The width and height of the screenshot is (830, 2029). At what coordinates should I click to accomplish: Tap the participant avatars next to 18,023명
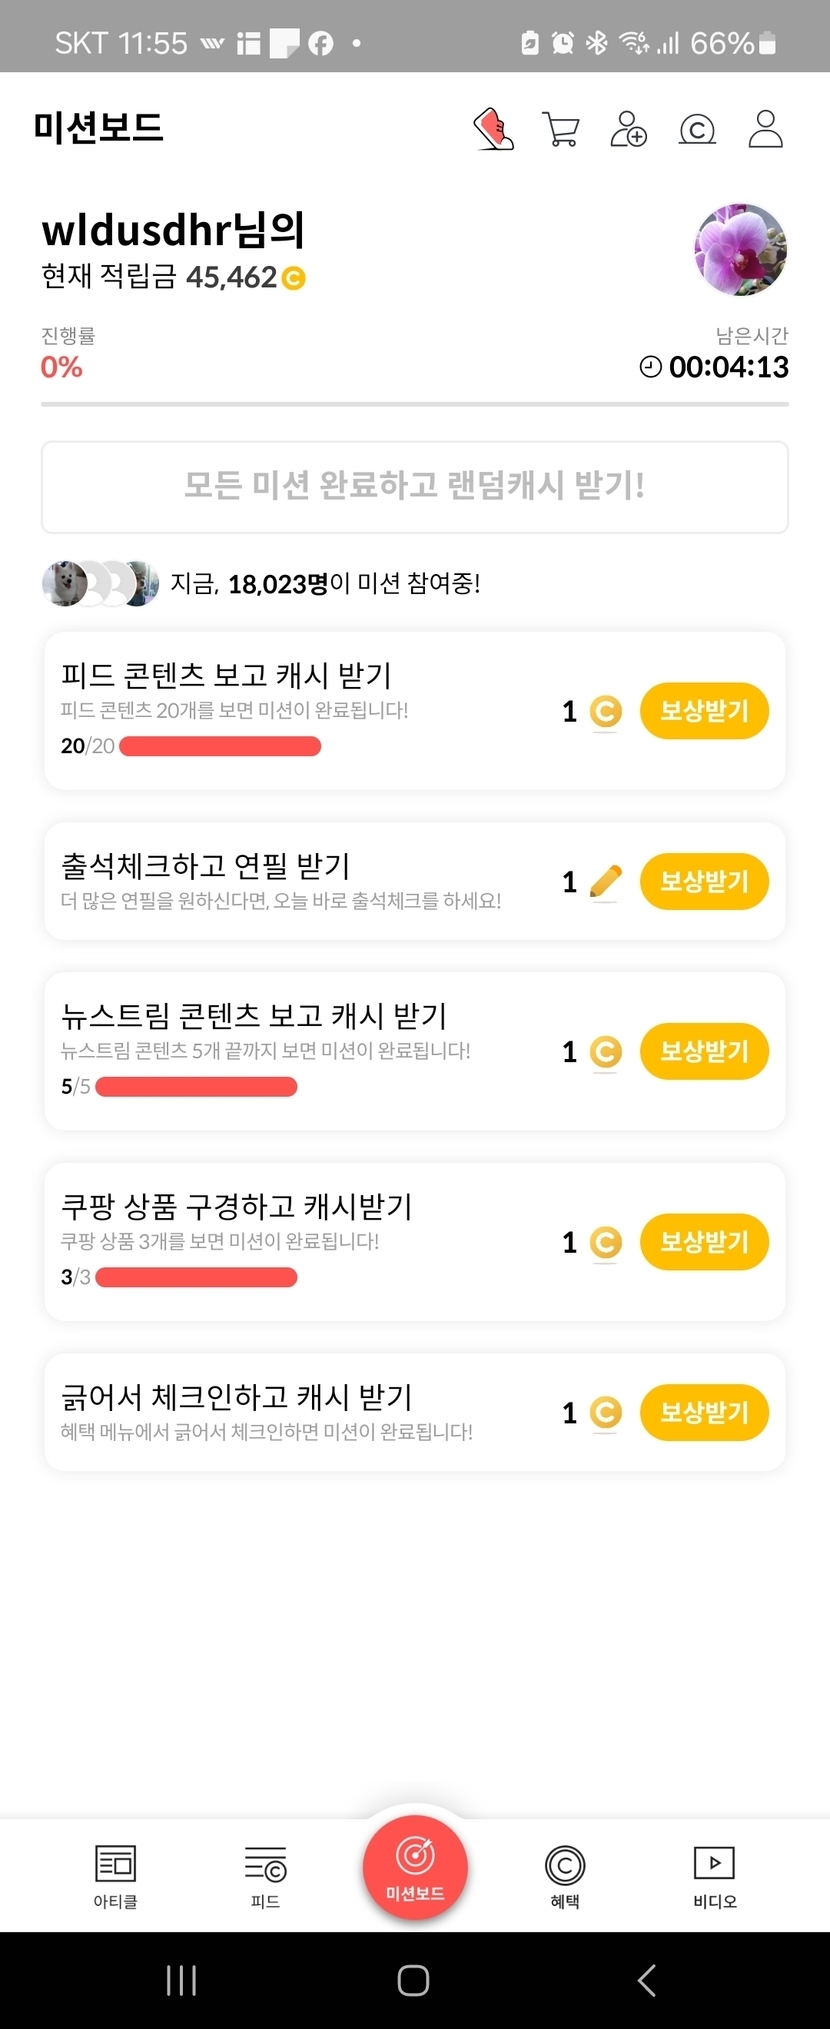100,583
